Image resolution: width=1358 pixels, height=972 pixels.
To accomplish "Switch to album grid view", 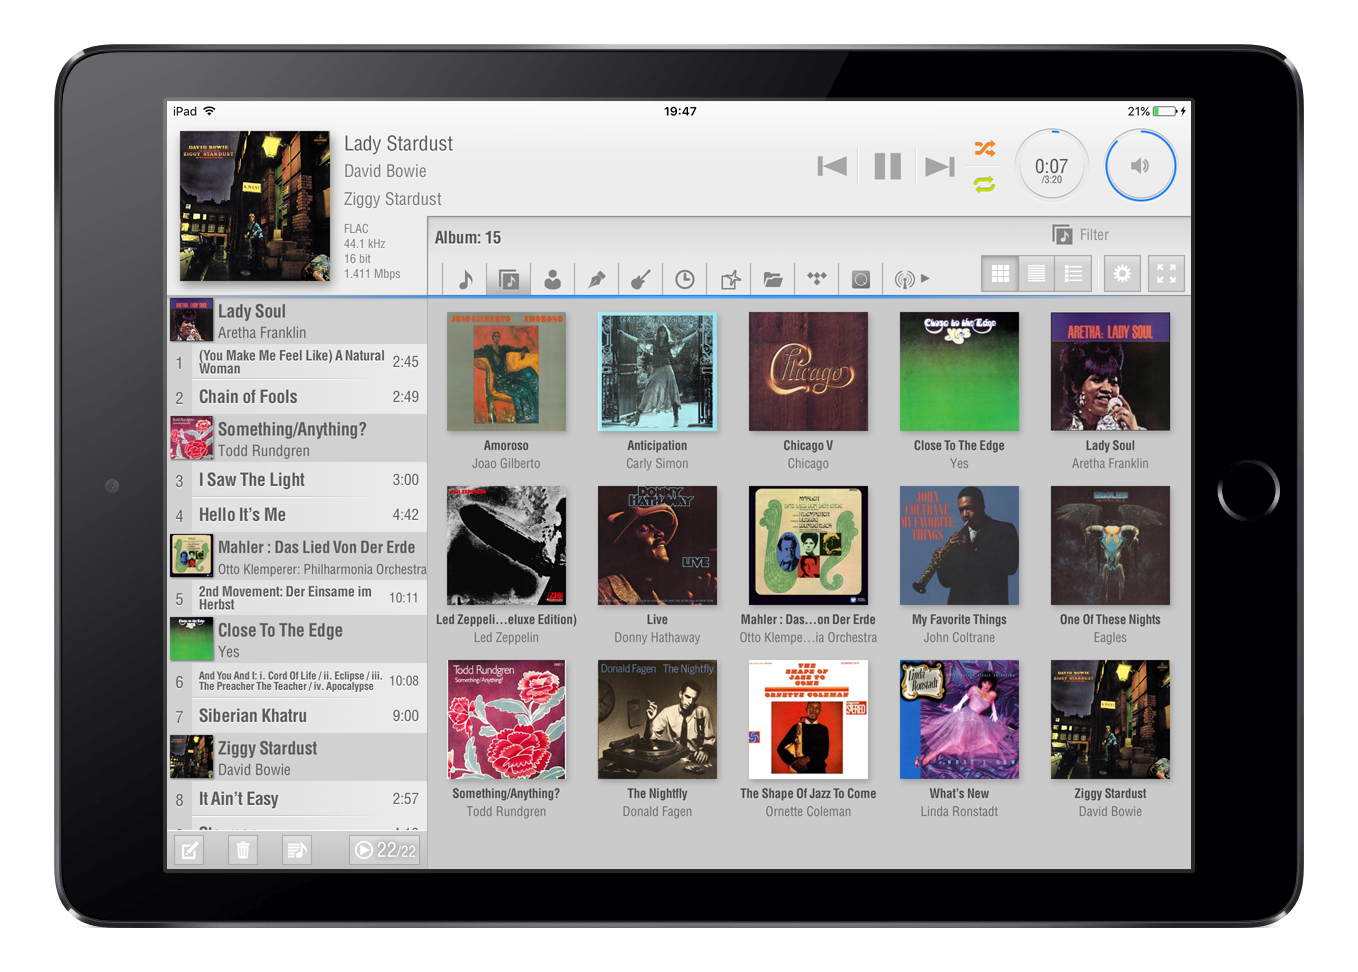I will click(1000, 274).
